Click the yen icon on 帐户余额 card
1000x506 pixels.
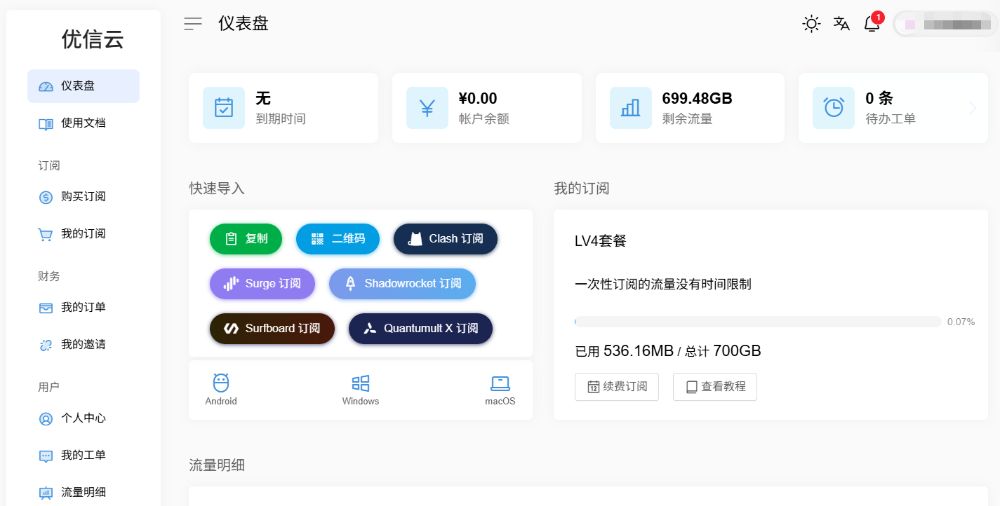point(427,108)
